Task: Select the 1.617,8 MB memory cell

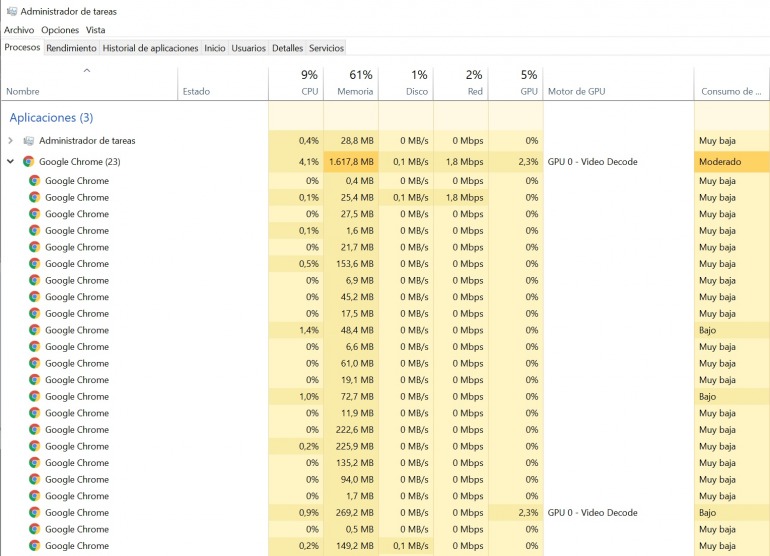Action: (351, 162)
